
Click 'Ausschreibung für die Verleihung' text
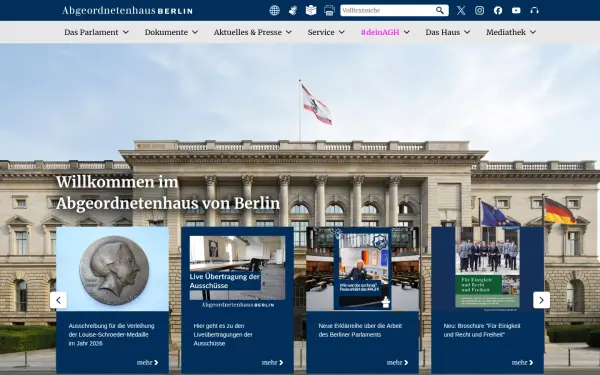[x=111, y=334]
